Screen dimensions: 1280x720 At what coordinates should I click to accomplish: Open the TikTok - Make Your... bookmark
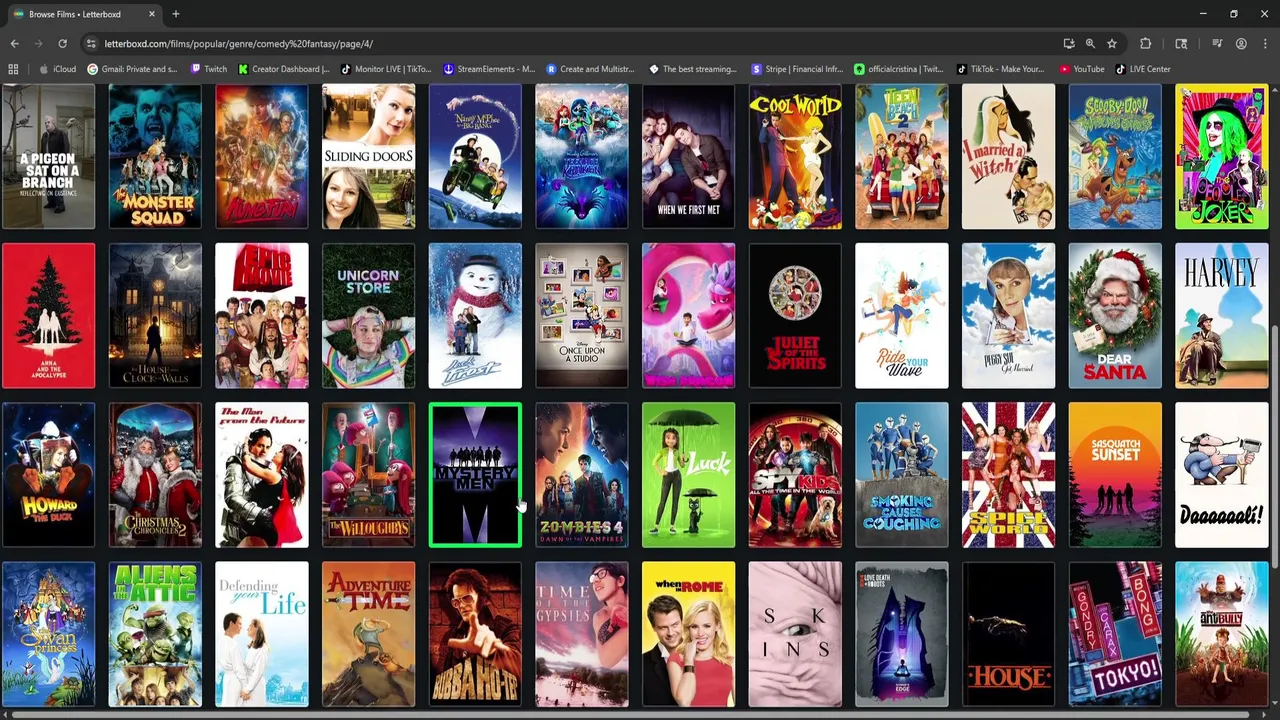pos(1000,69)
